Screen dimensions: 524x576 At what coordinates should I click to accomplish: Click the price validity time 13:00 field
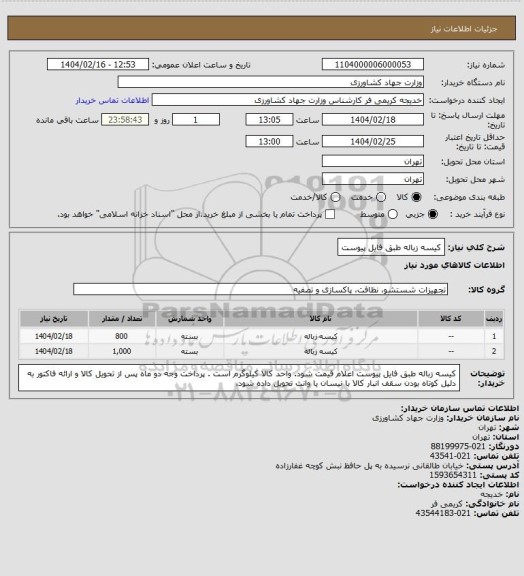(x=269, y=141)
